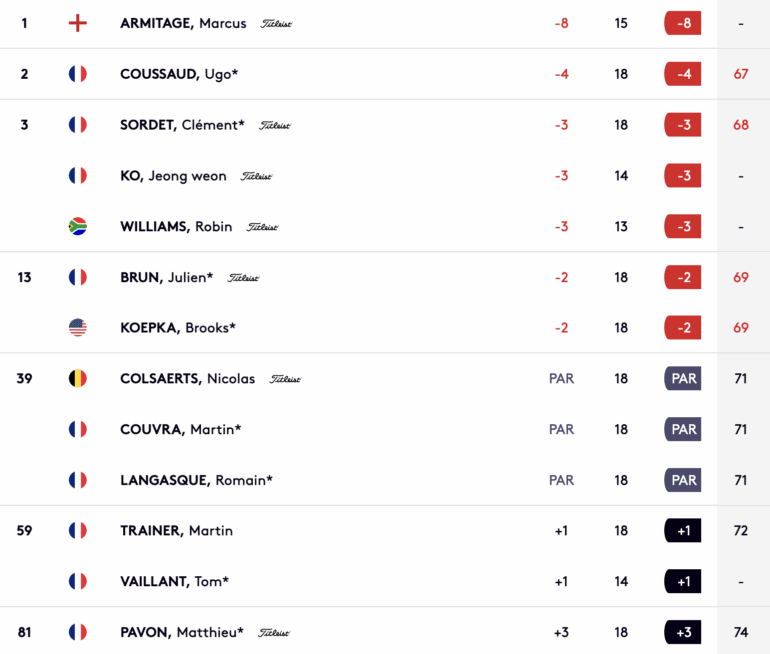Viewport: 770px width, 654px height.
Task: Select SORDET, Clément player name
Action: [x=182, y=125]
